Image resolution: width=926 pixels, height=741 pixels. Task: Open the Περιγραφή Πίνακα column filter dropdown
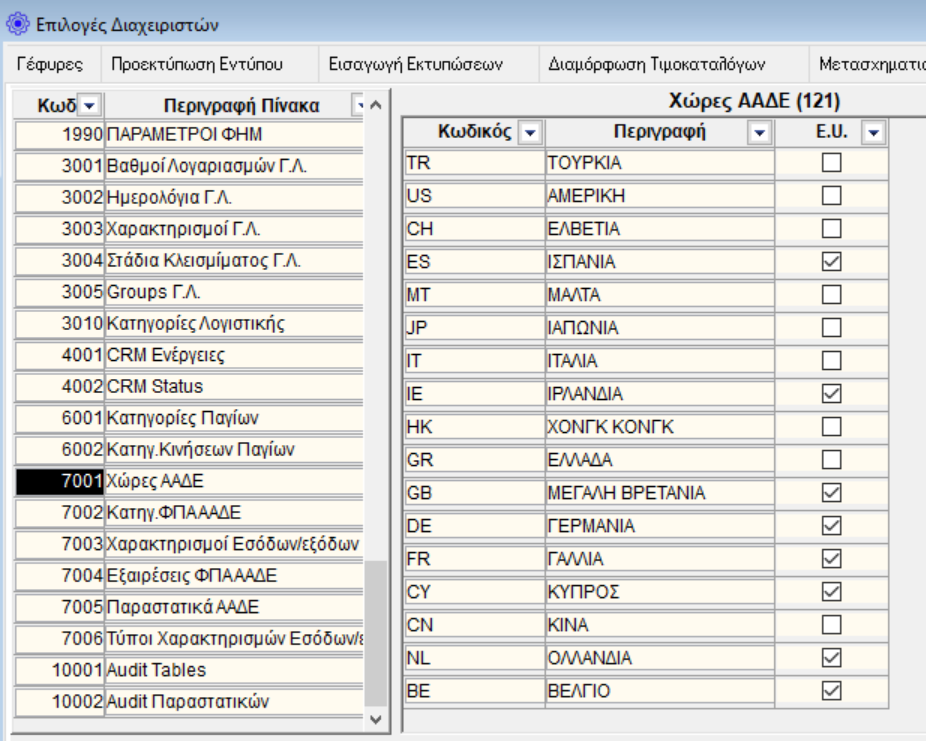(359, 105)
